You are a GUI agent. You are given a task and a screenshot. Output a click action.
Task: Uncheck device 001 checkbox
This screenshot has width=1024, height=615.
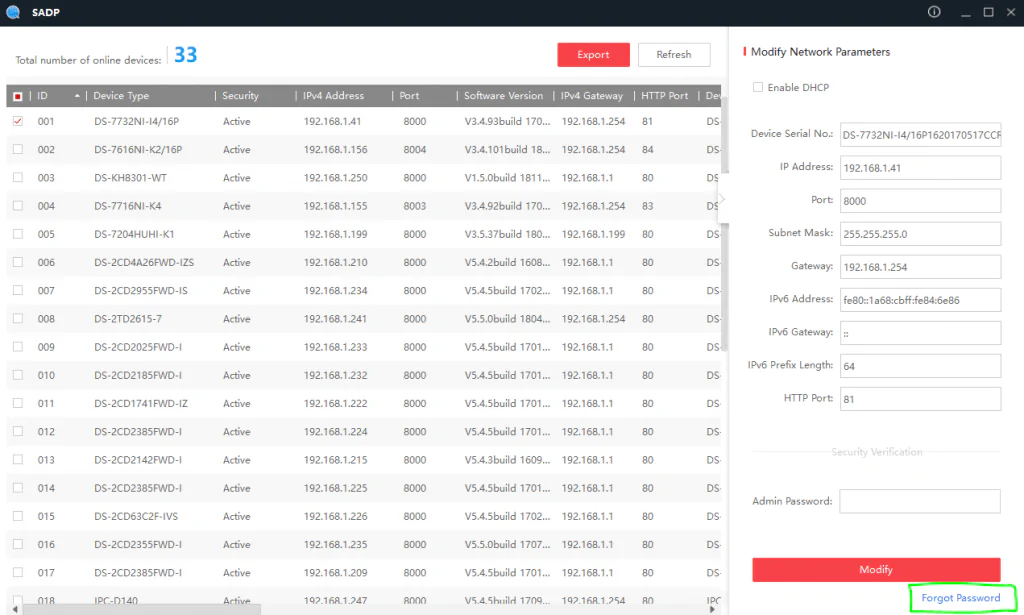click(x=18, y=121)
